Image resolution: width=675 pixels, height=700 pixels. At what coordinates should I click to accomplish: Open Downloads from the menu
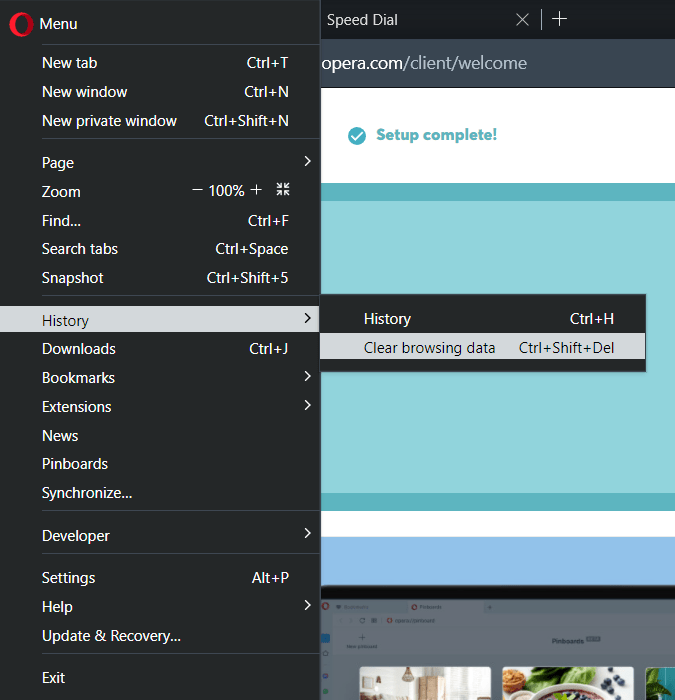[160, 349]
